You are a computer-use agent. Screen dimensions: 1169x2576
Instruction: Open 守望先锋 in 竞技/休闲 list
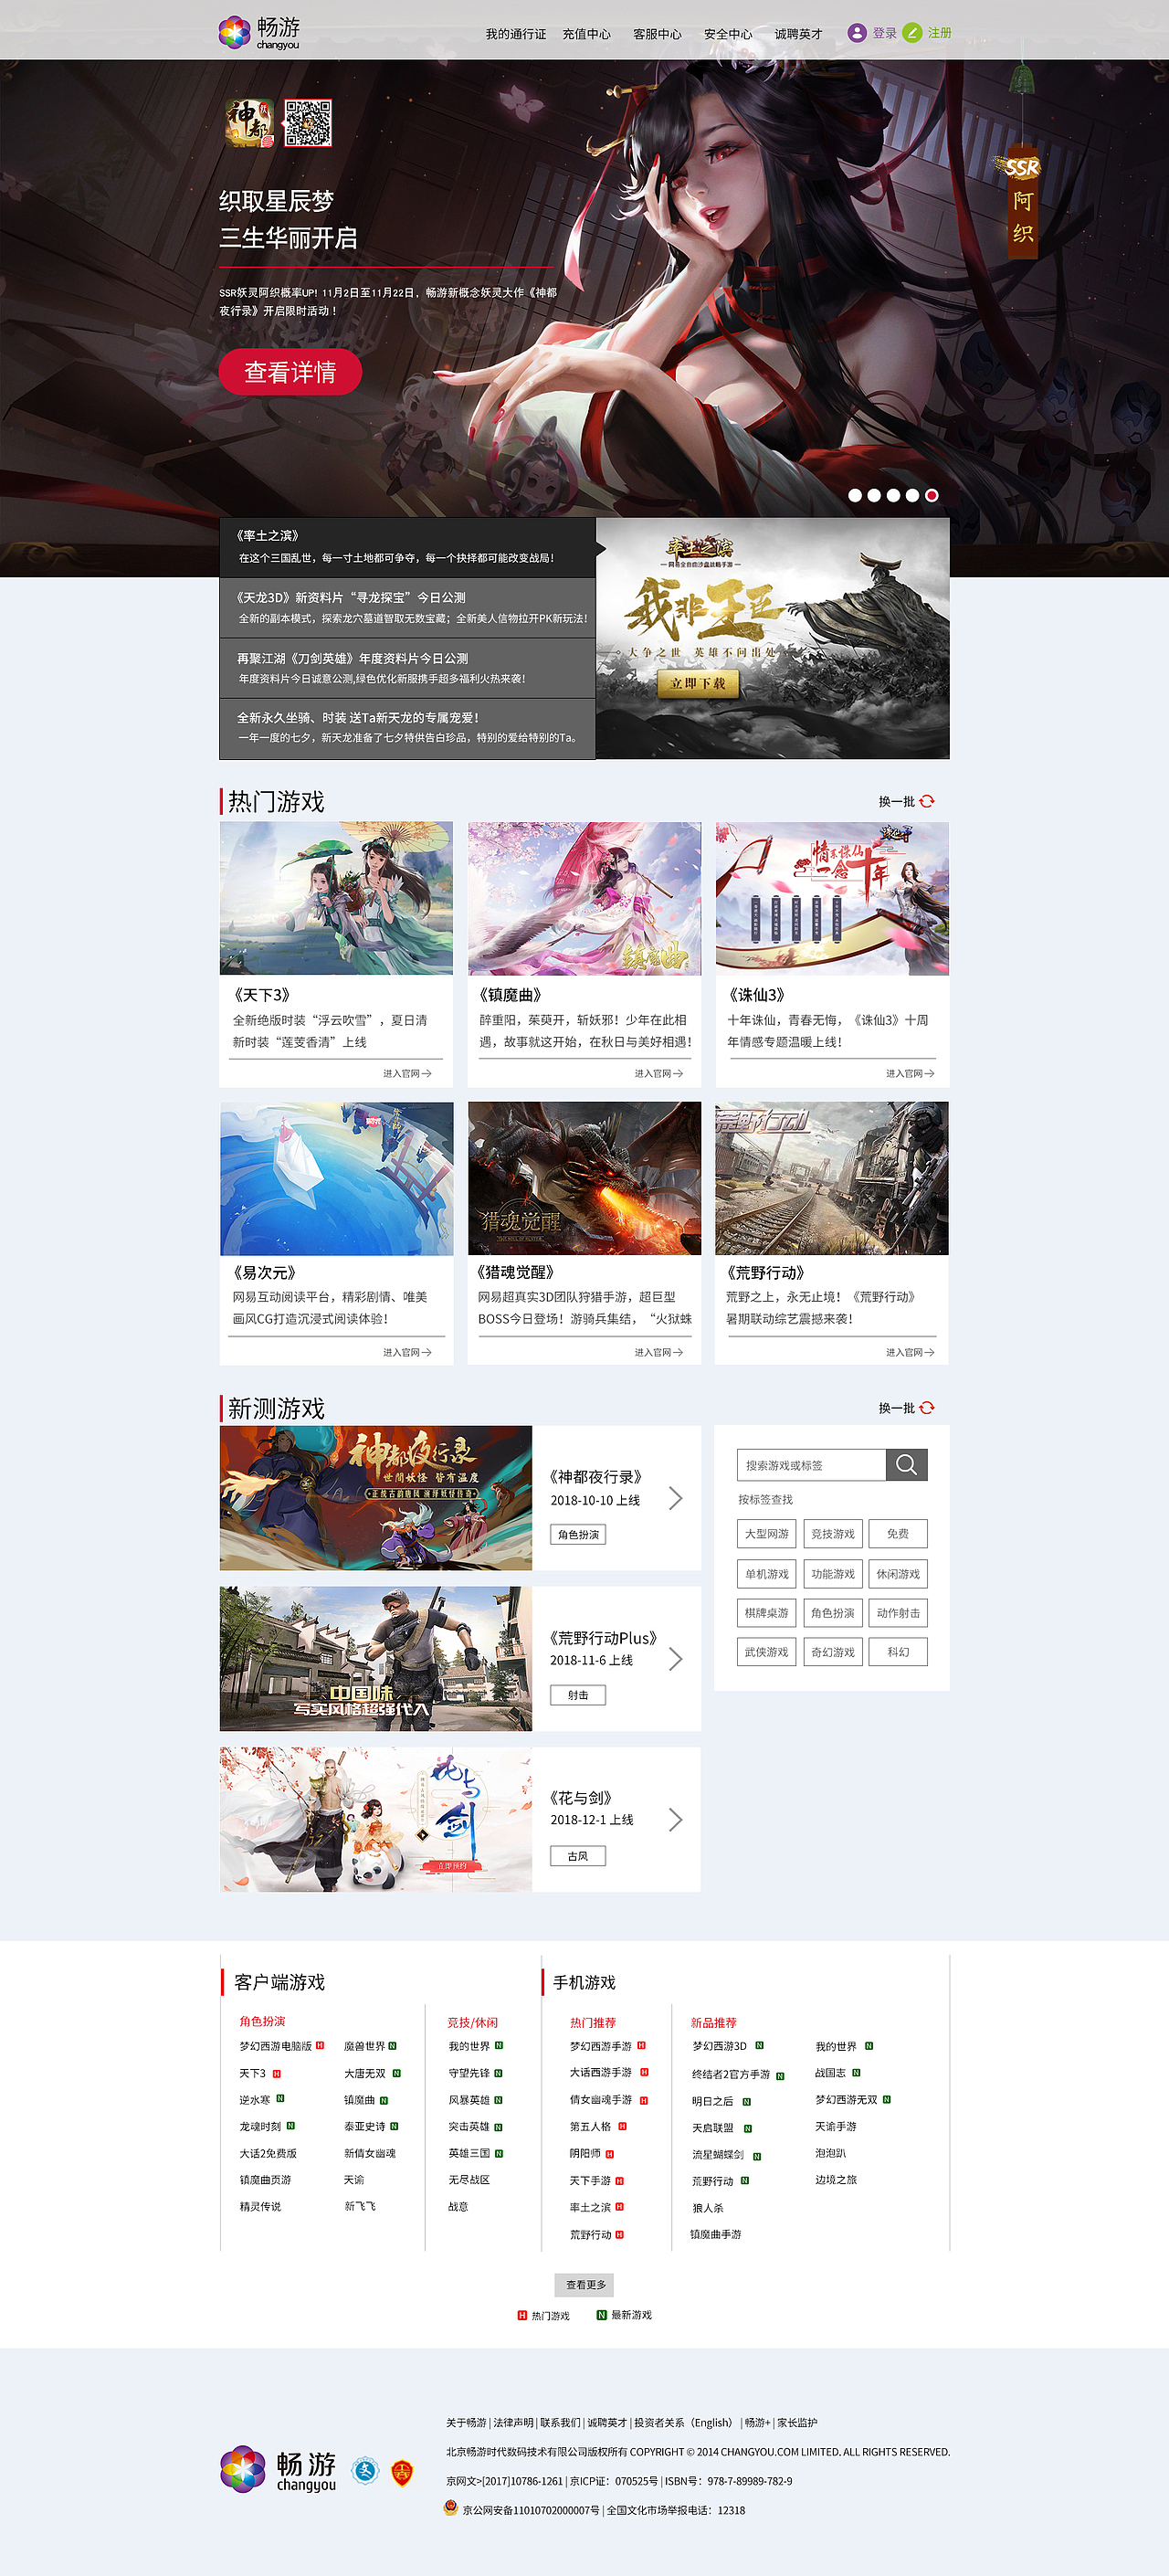[x=469, y=2073]
